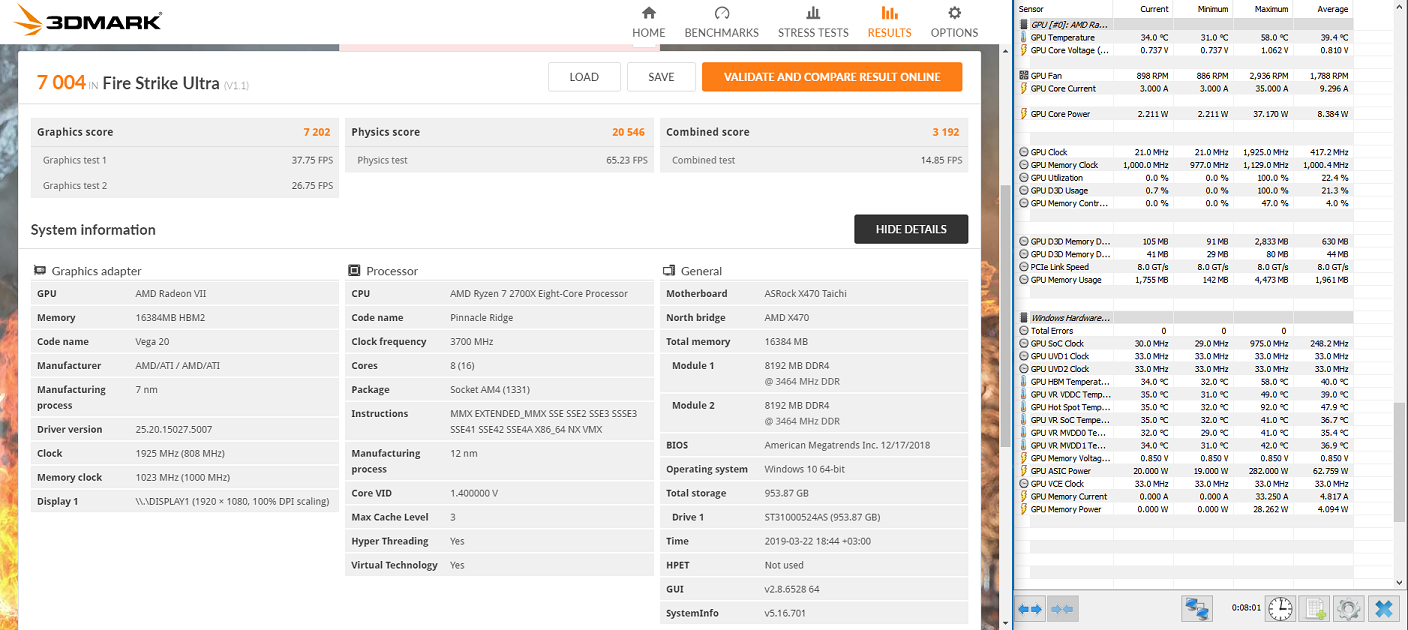The image size is (1408, 630).
Task: Click the AMD Radeon VII GPU value
Action: [171, 294]
